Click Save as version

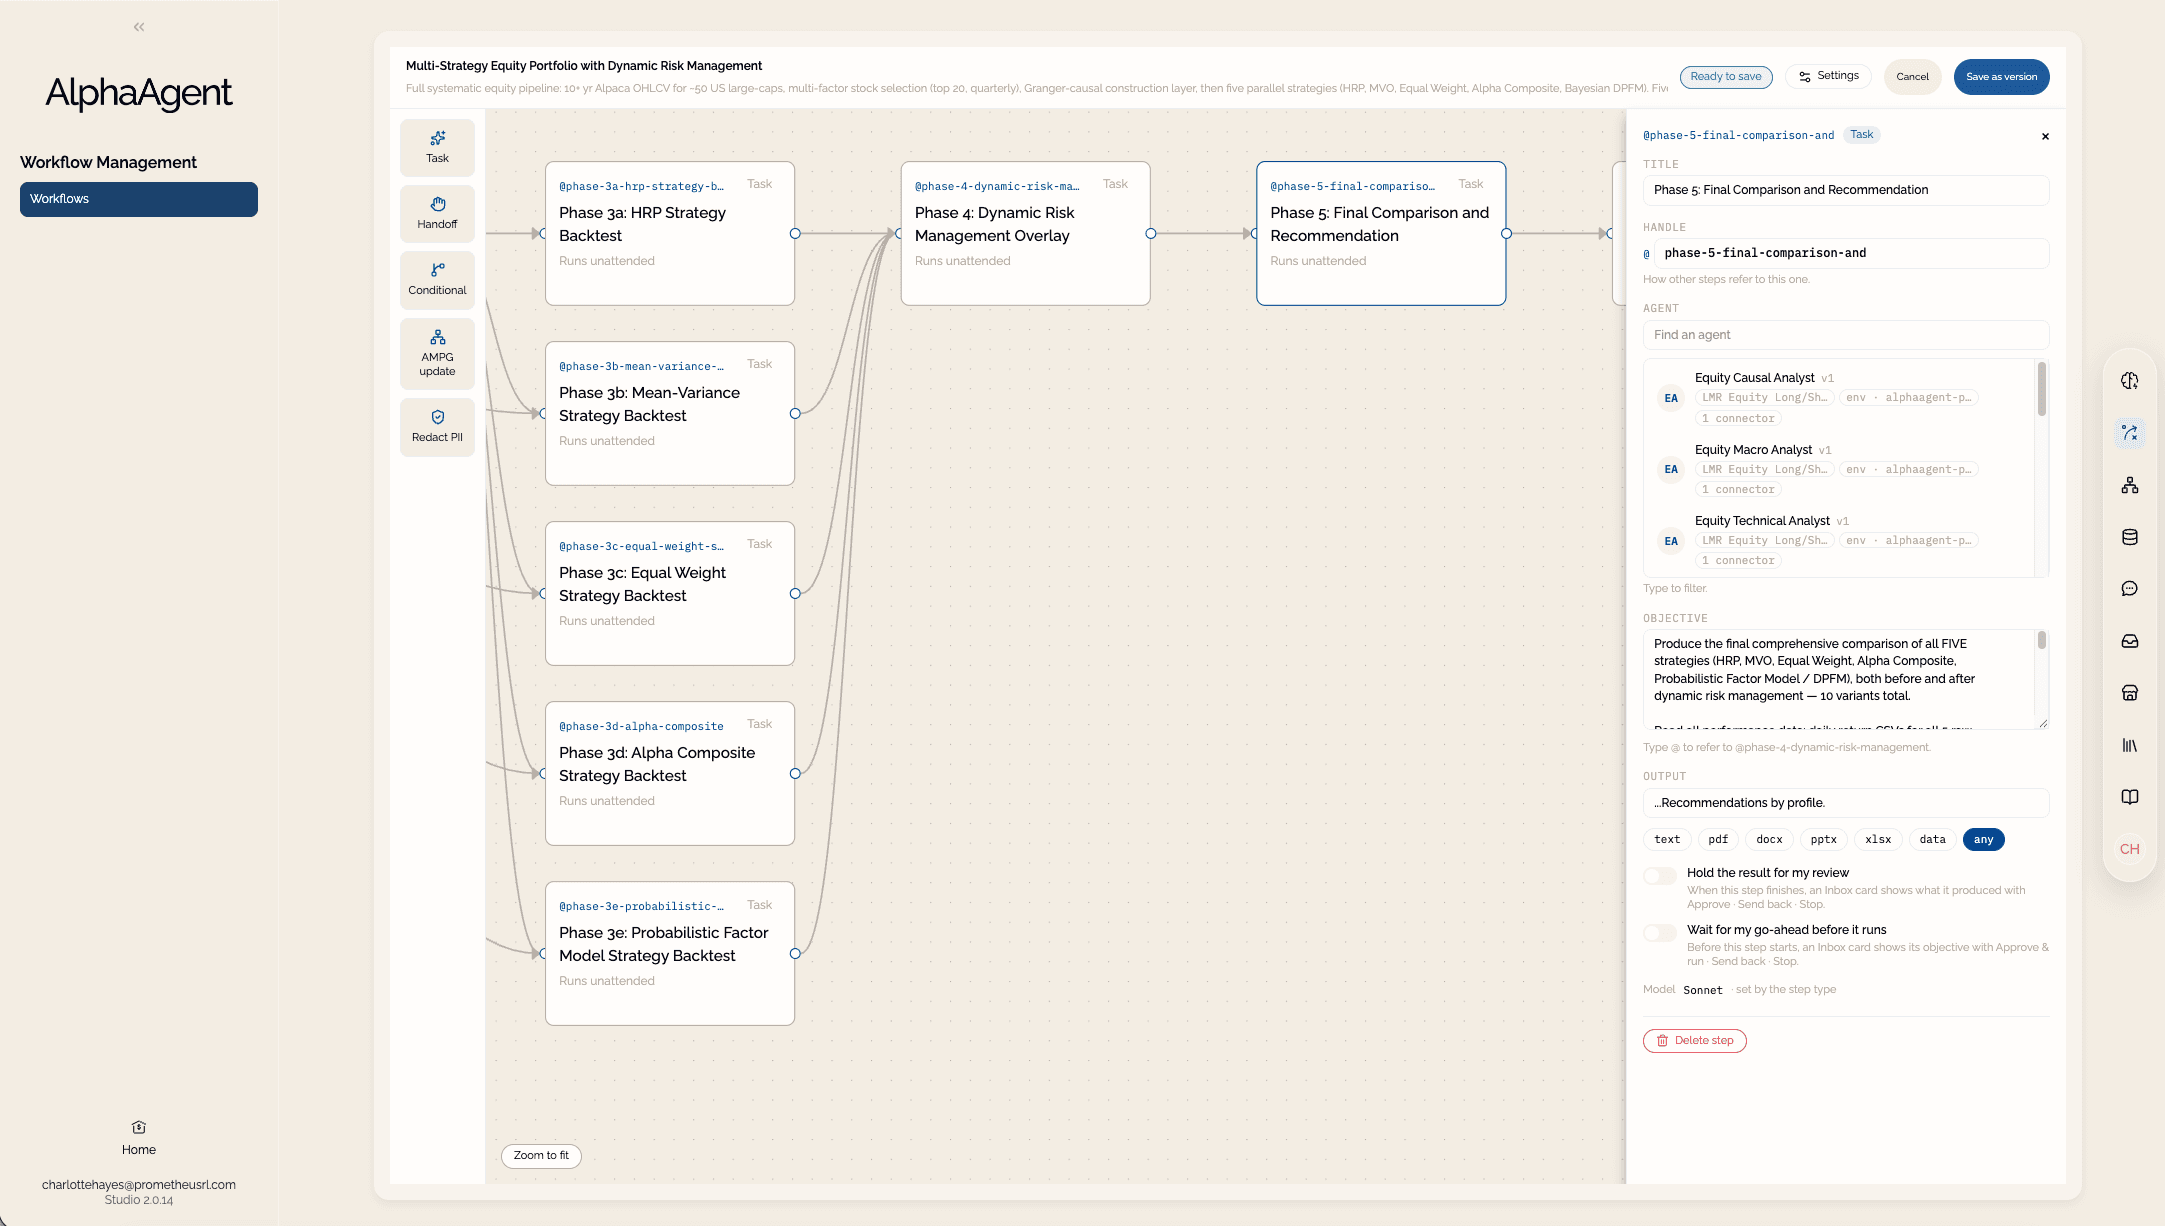pos(2001,77)
